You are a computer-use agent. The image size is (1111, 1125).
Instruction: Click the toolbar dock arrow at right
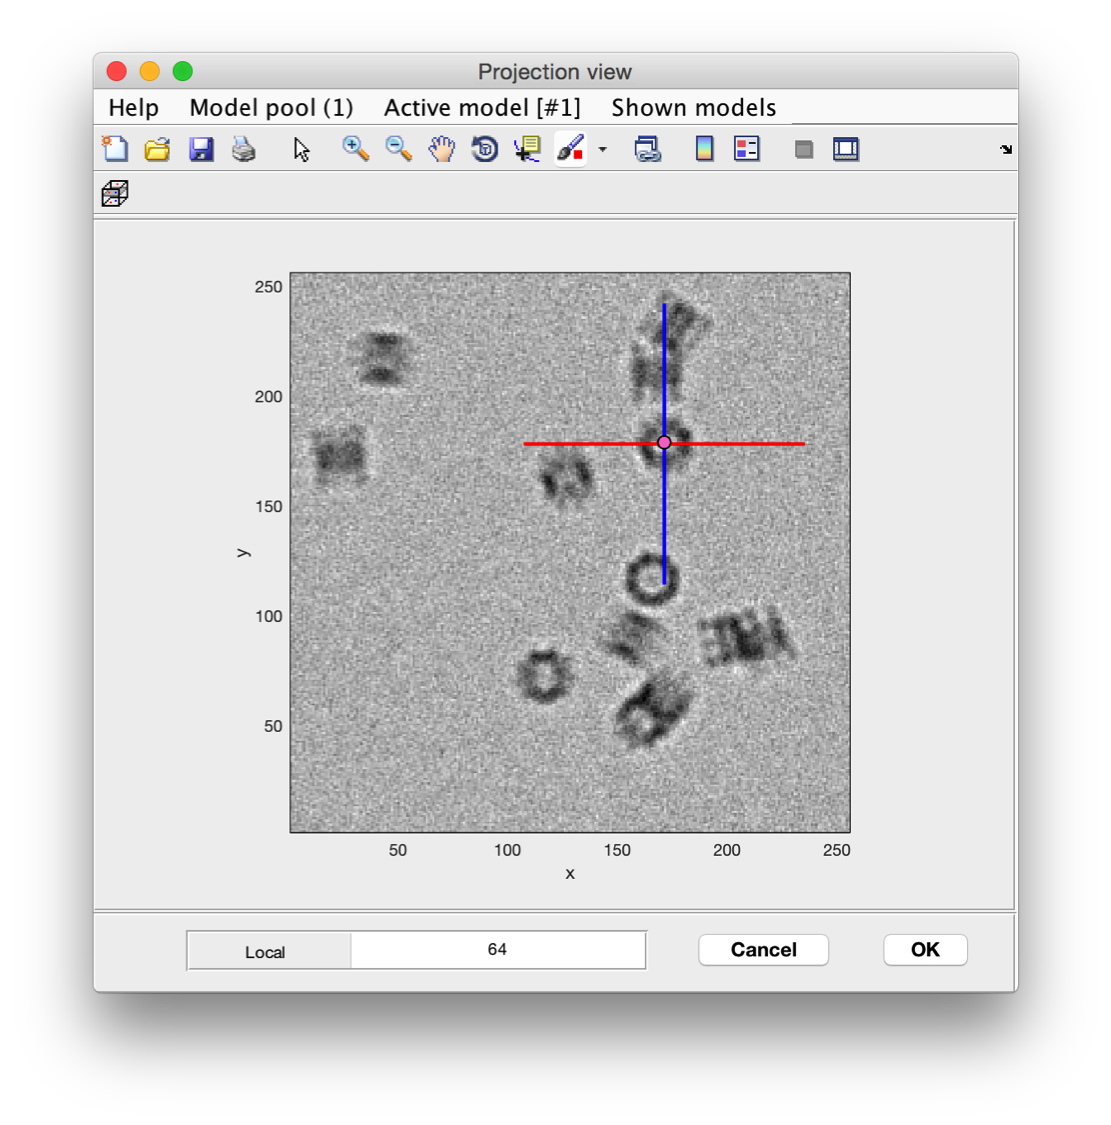coord(1005,149)
